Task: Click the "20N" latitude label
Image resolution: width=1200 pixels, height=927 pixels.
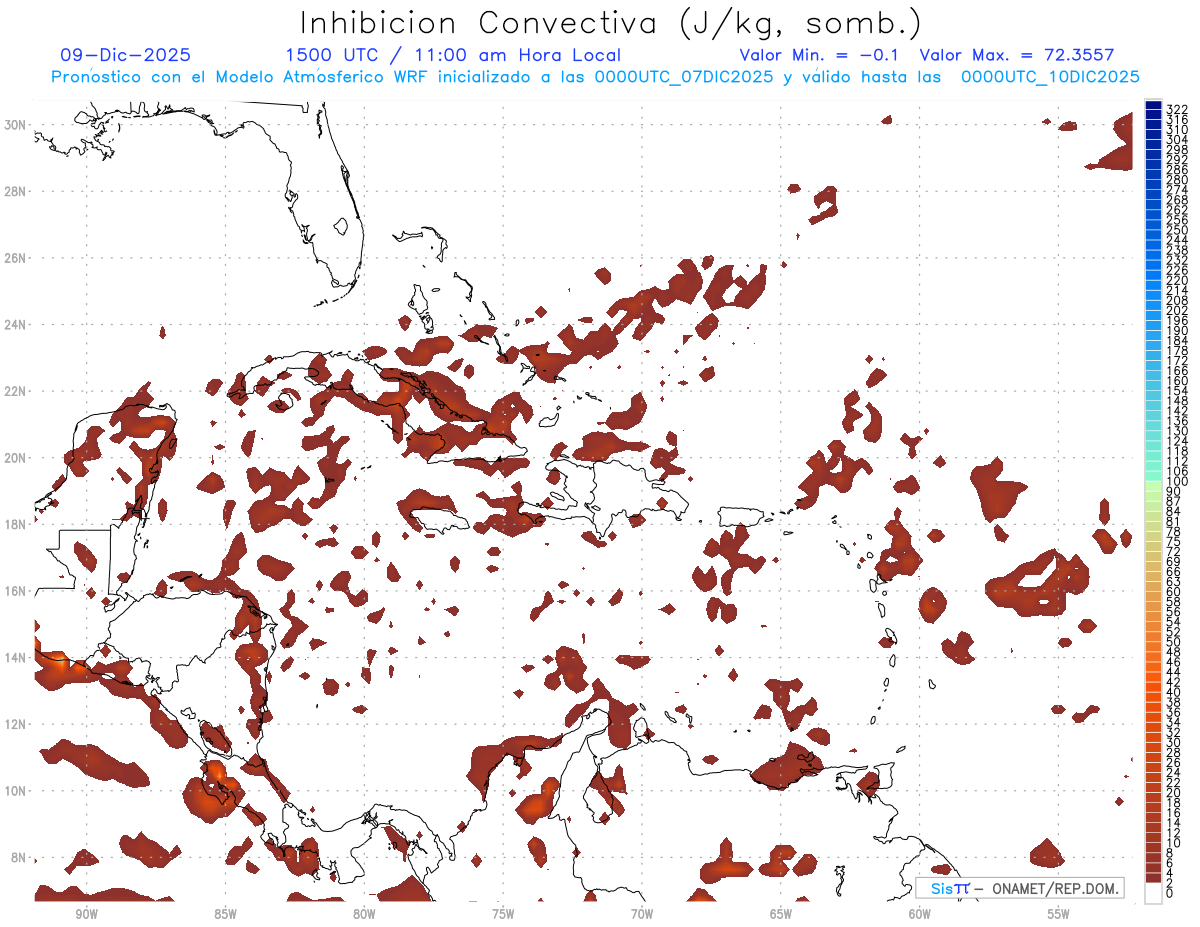Action: tap(16, 458)
